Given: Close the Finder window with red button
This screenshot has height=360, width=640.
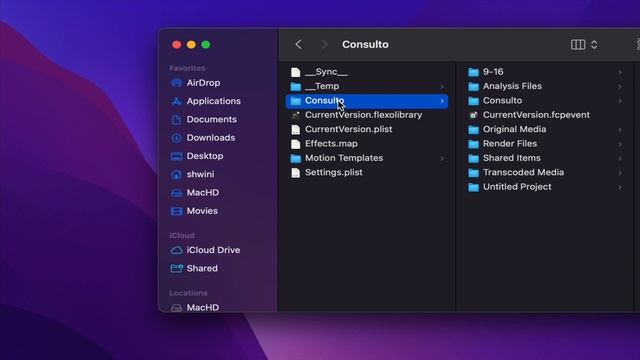Looking at the screenshot, I should point(177,44).
